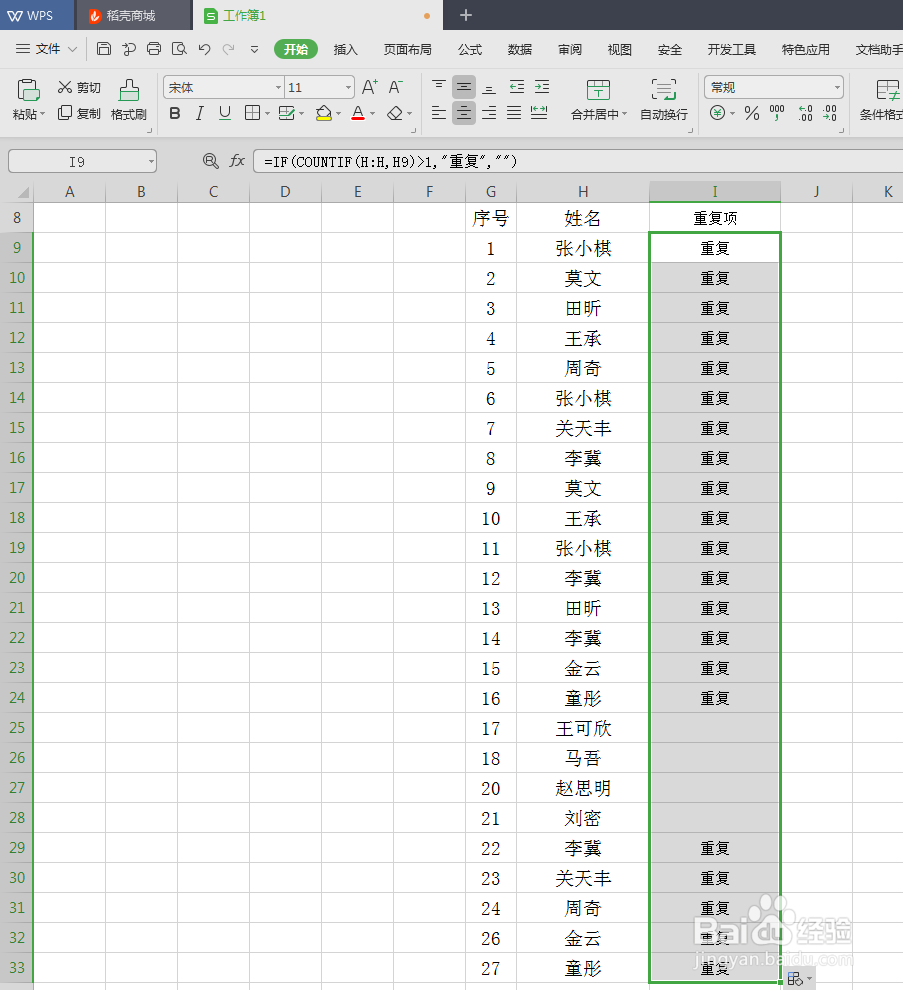The width and height of the screenshot is (903, 990).
Task: Switch to 视图 (View) tab
Action: [x=619, y=49]
